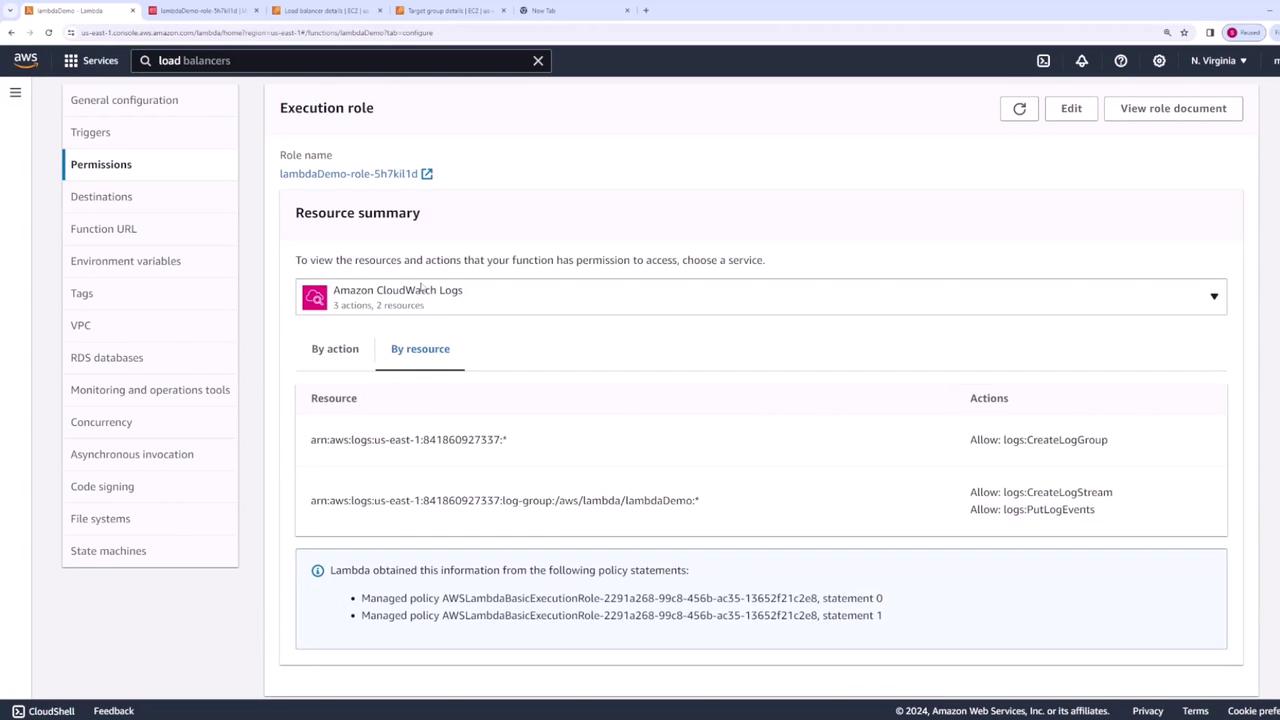The width and height of the screenshot is (1280, 720).
Task: Click View role document button
Action: click(1173, 109)
